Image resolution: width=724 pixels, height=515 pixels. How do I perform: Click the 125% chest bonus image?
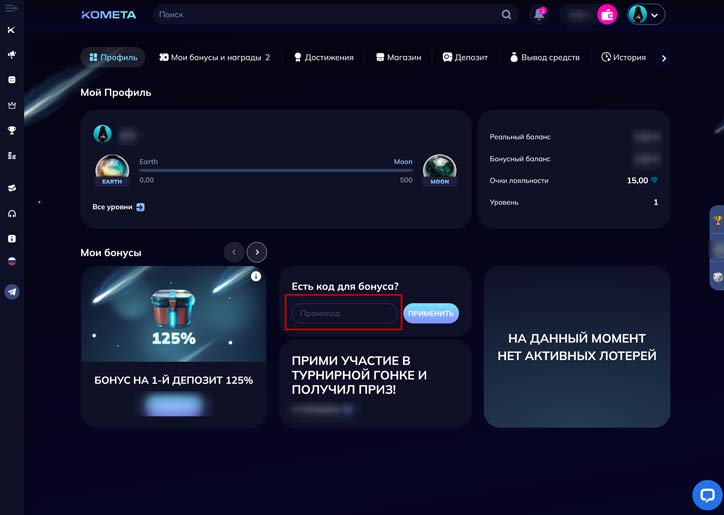(x=173, y=314)
